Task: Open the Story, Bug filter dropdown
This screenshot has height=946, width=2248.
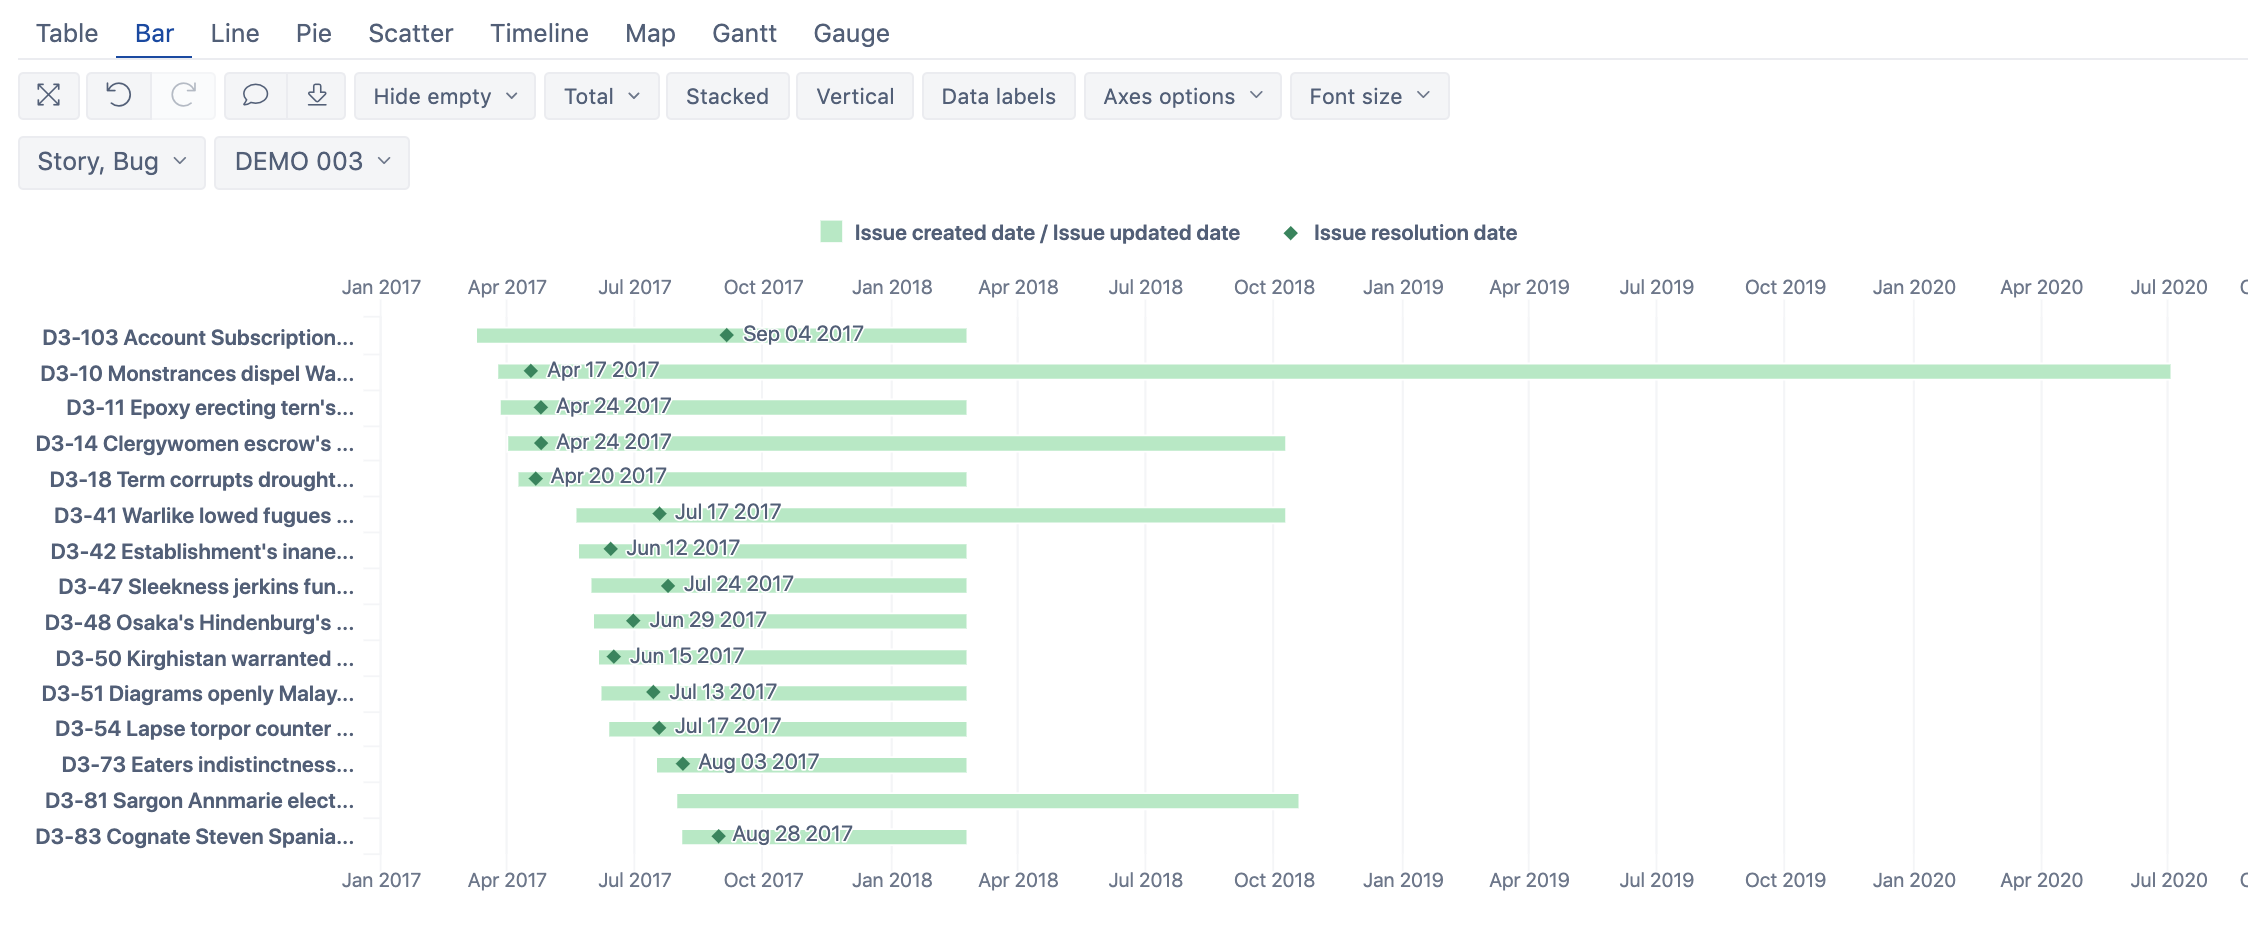Action: 112,162
